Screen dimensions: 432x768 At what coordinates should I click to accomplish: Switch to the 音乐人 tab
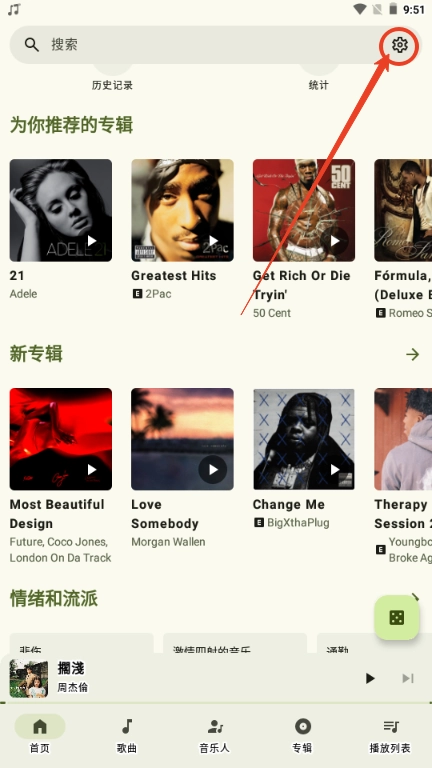pyautogui.click(x=214, y=736)
